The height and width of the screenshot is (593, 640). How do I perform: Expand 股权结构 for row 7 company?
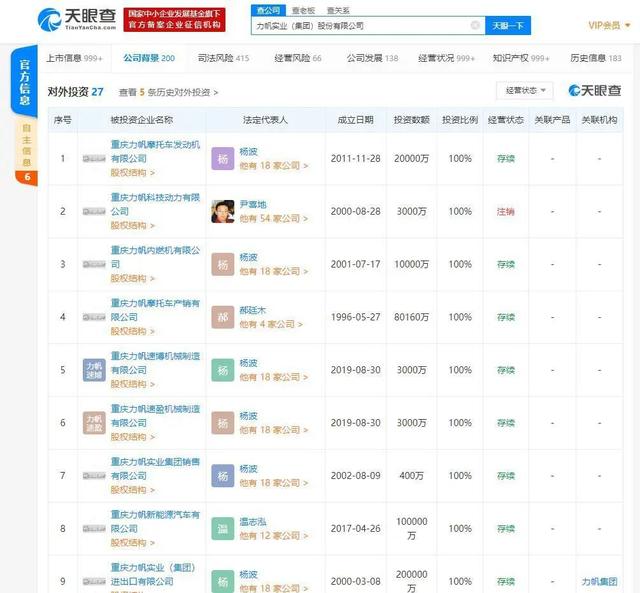coord(133,490)
